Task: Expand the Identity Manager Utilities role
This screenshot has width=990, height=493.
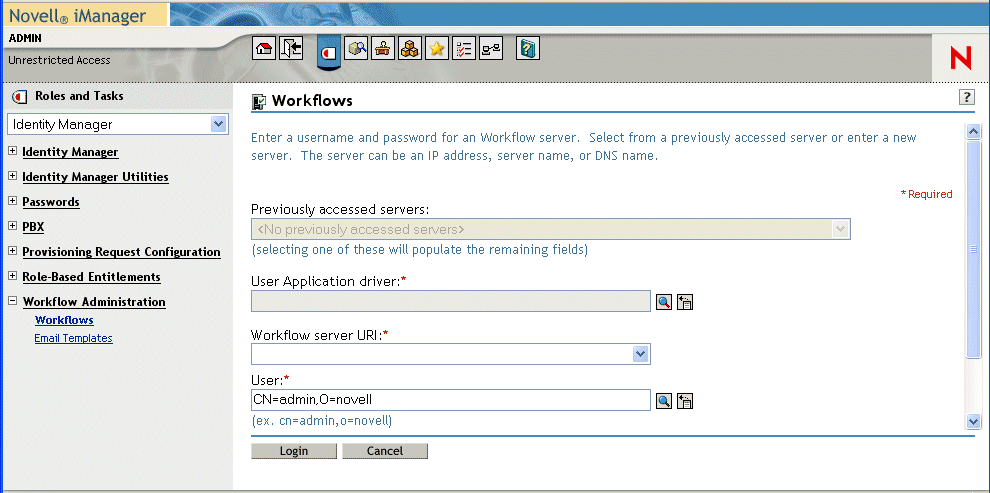Action: click(x=13, y=176)
